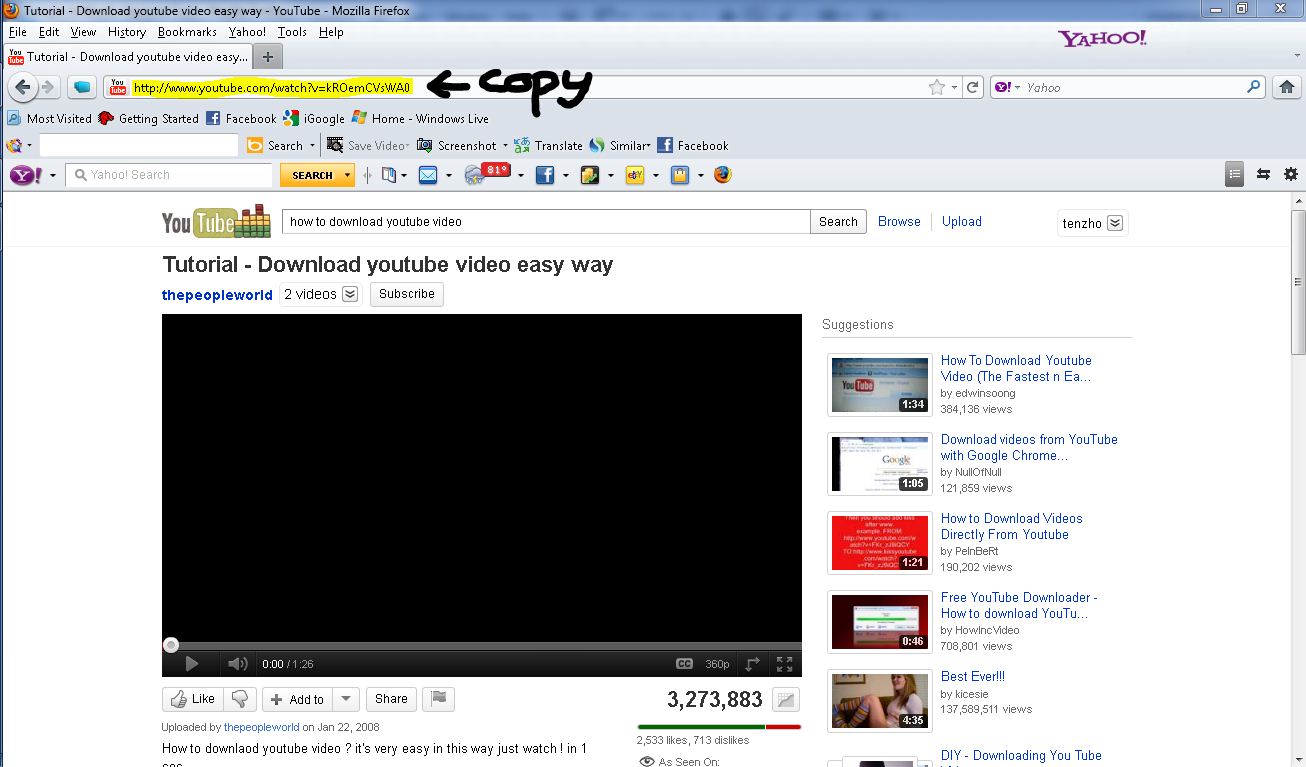The height and width of the screenshot is (767, 1306).
Task: Go back with the browser Back arrow
Action: click(x=23, y=87)
